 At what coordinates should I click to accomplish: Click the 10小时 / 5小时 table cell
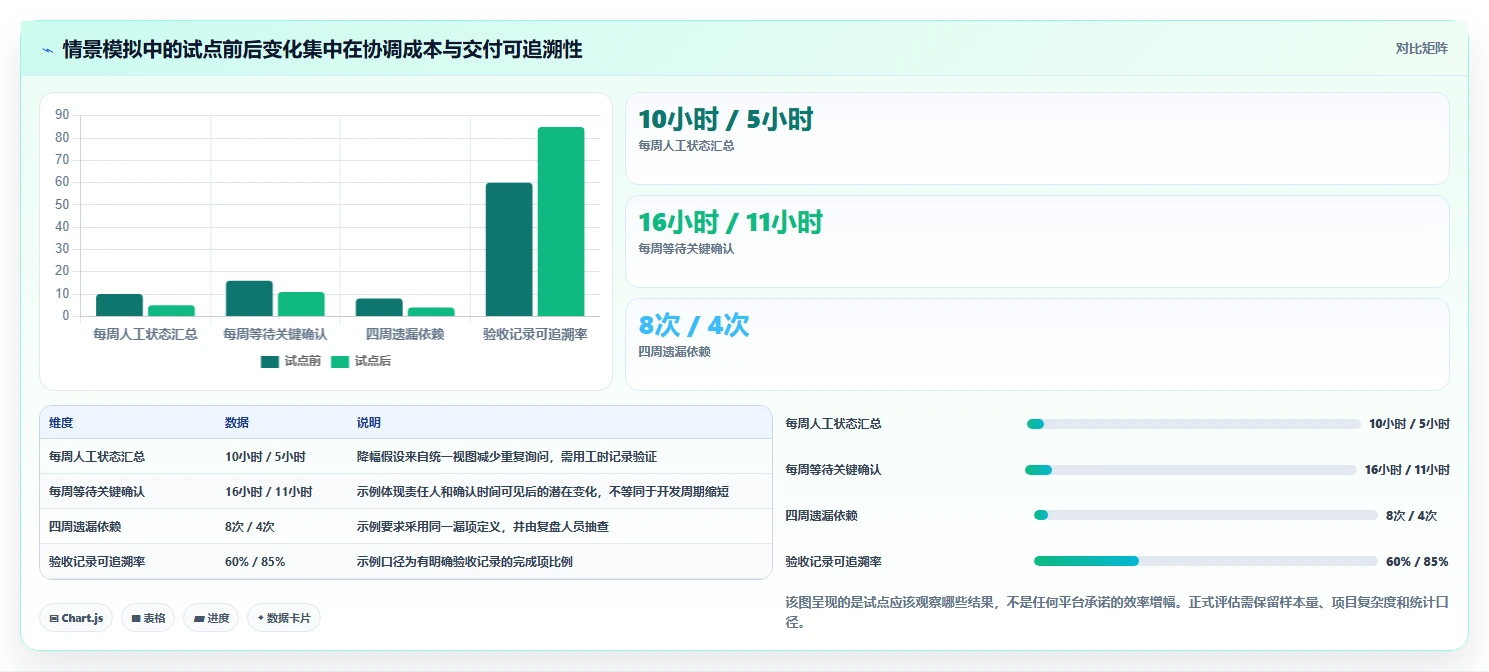[x=265, y=456]
